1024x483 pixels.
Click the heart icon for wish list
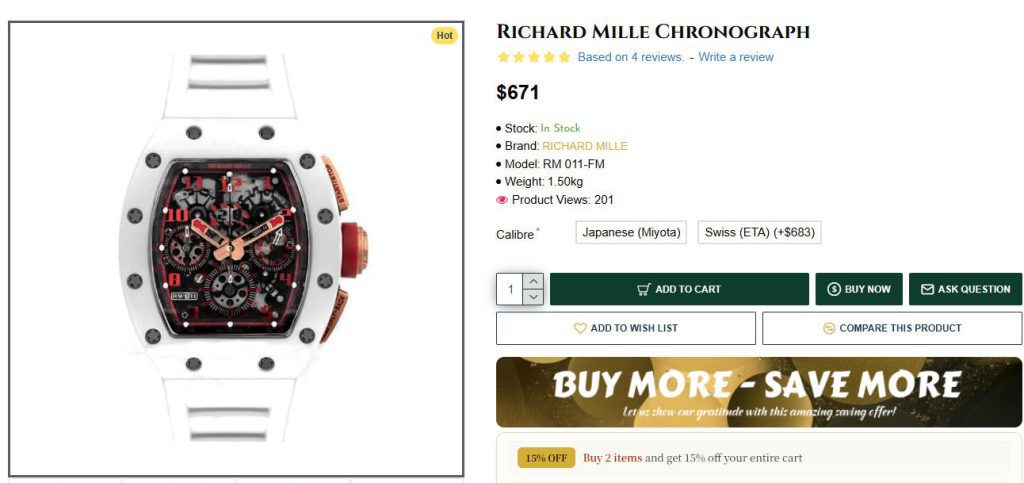(x=580, y=328)
